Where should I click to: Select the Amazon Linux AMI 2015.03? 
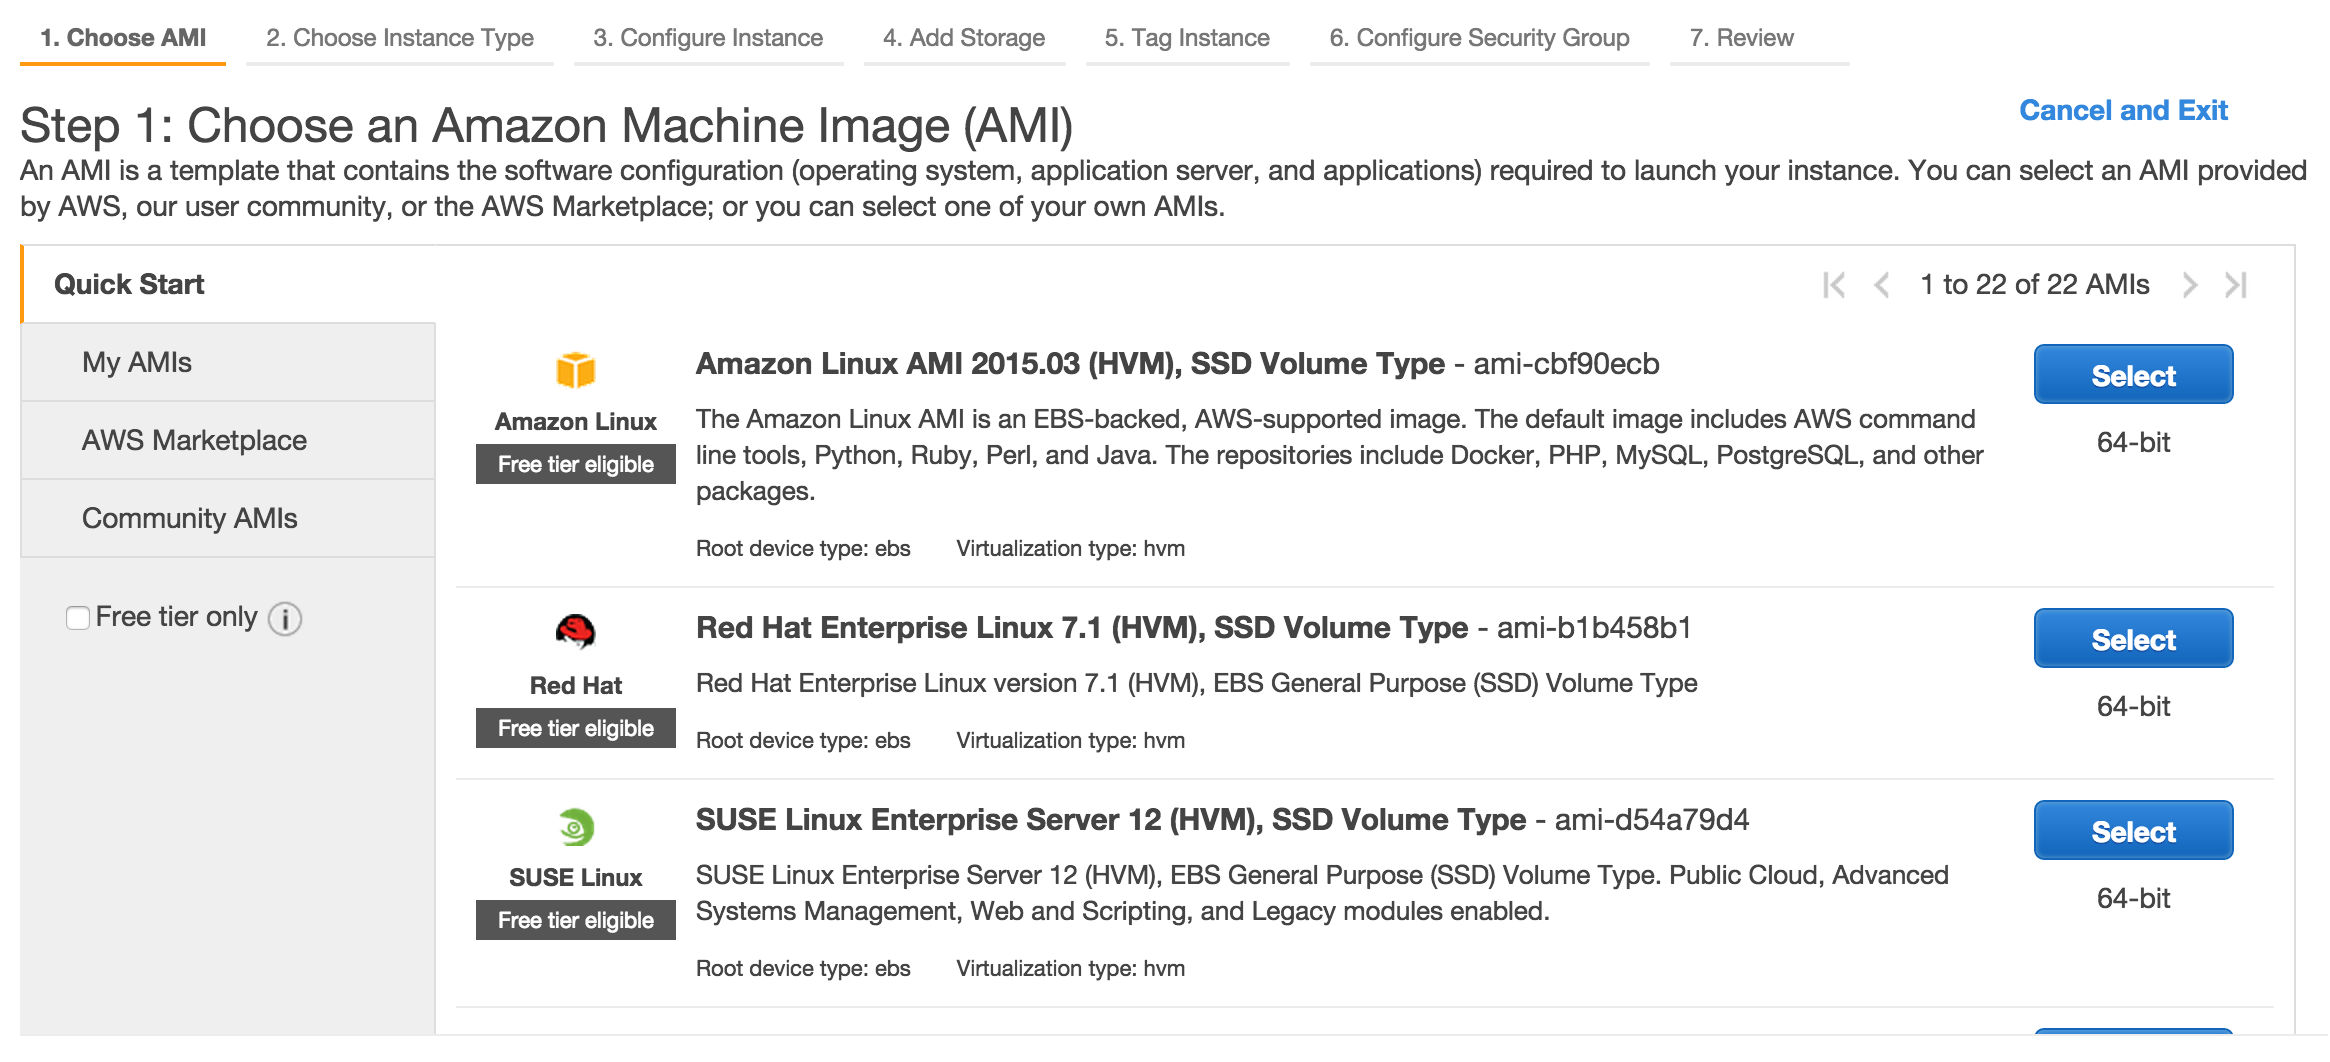[x=2133, y=375]
